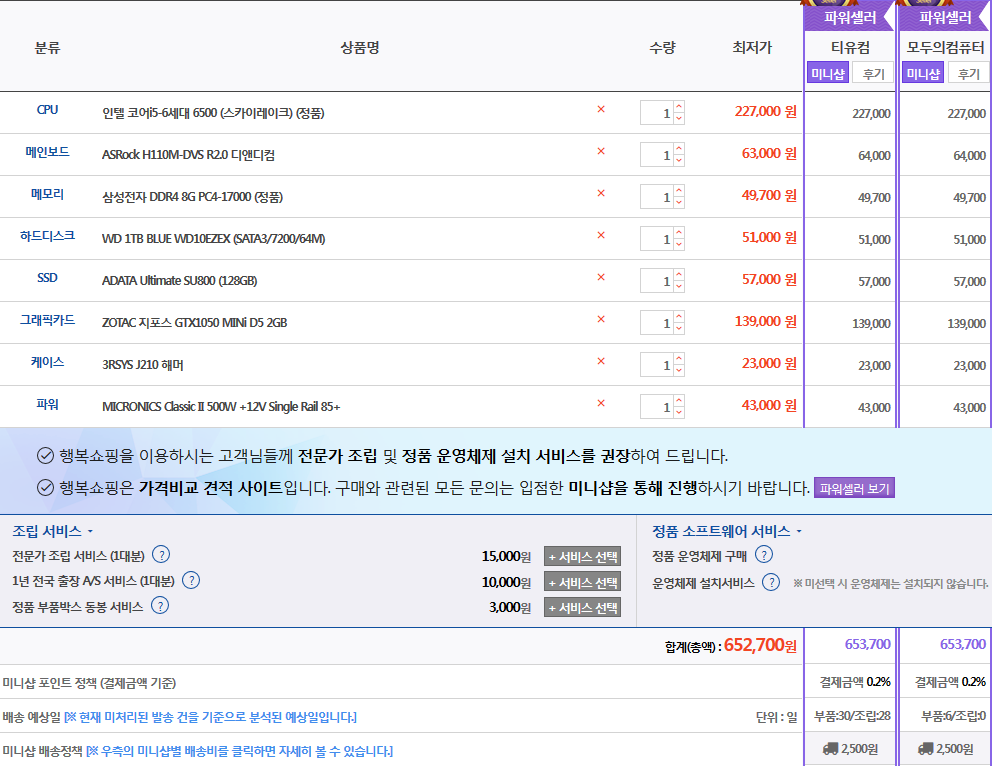Screen dimensions: 992x766
Task: Open help icon for 정품 운영체제 구매
Action: pyautogui.click(x=764, y=555)
